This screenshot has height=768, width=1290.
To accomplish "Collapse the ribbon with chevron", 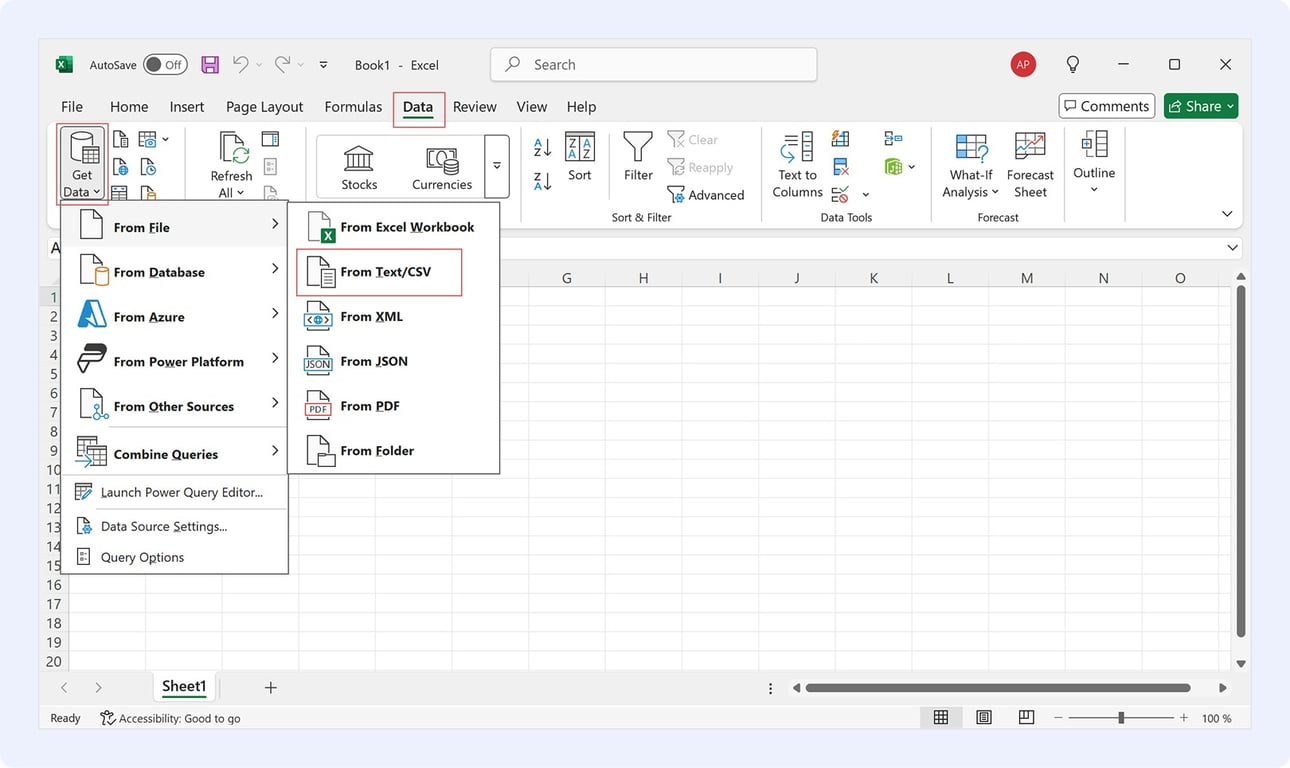I will tap(1227, 214).
